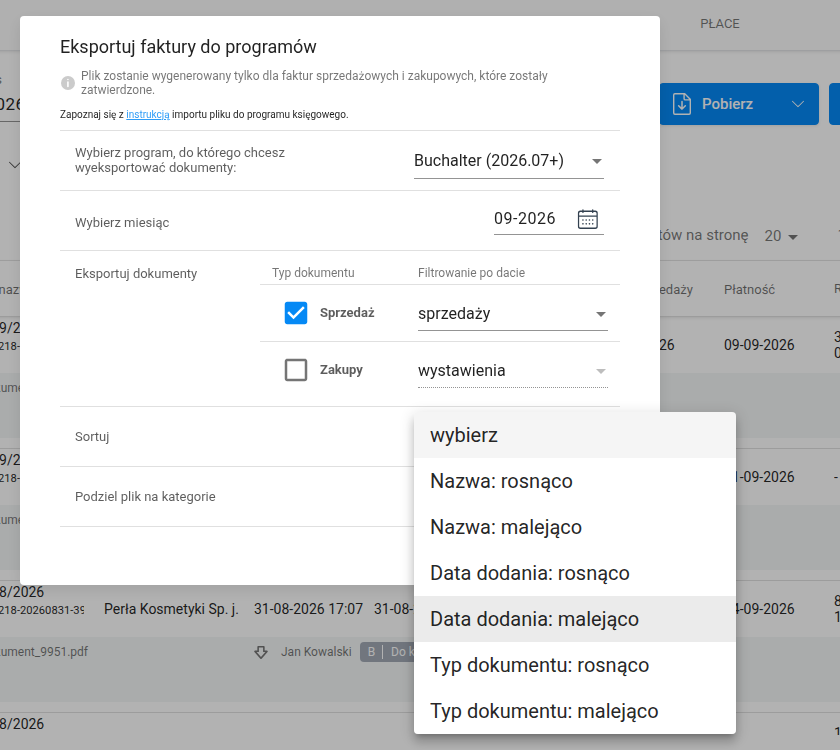The width and height of the screenshot is (840, 750).
Task: Pick Typ dokumentu: malejąco option
Action: point(575,711)
